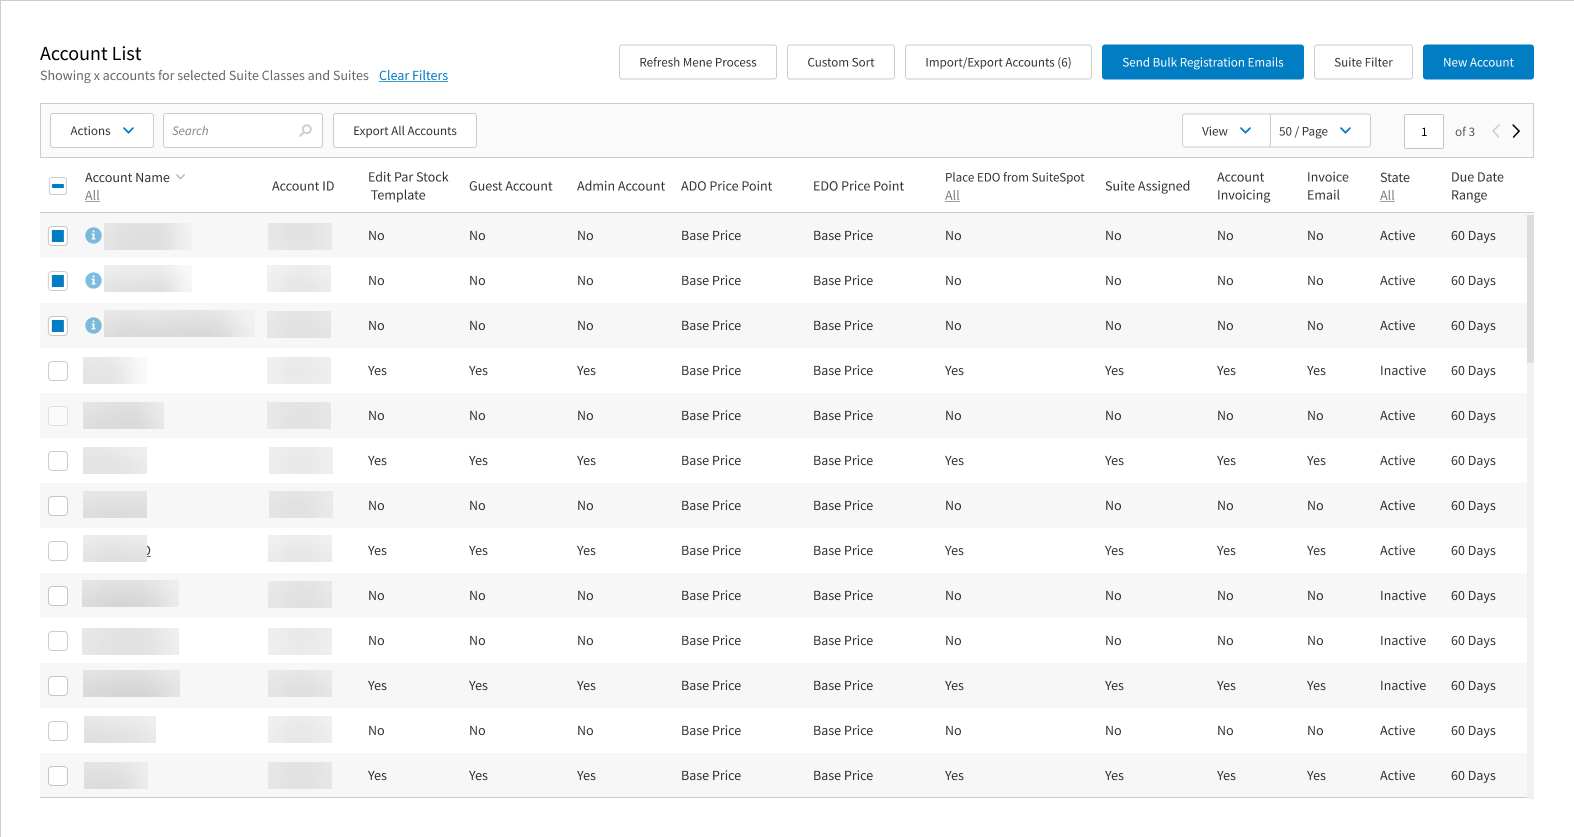This screenshot has width=1574, height=837.
Task: Create a New Account
Action: (1478, 62)
